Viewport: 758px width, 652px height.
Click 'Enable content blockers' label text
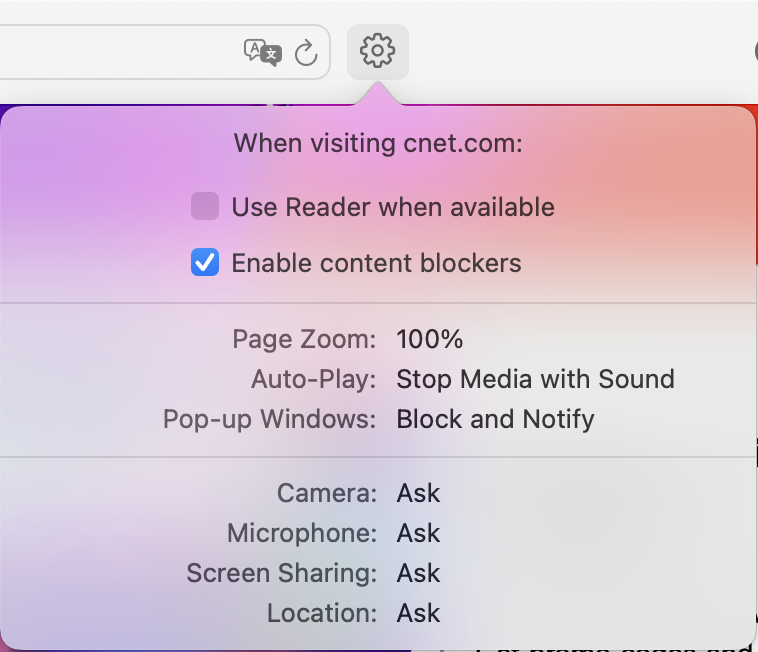(x=377, y=263)
